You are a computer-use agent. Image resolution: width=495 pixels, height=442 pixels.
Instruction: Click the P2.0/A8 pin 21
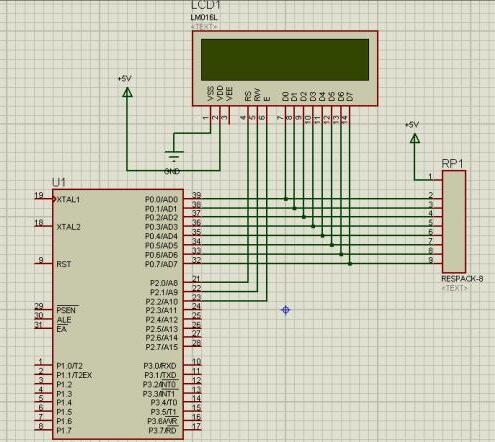tap(193, 282)
